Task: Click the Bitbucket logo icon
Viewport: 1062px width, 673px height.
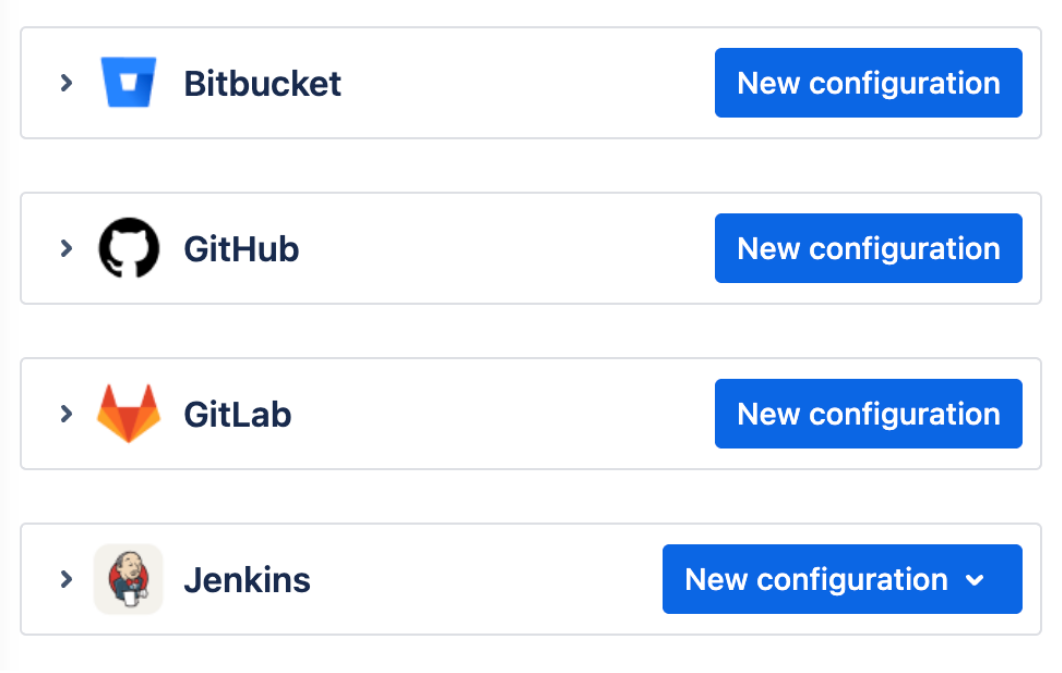Action: [129, 83]
